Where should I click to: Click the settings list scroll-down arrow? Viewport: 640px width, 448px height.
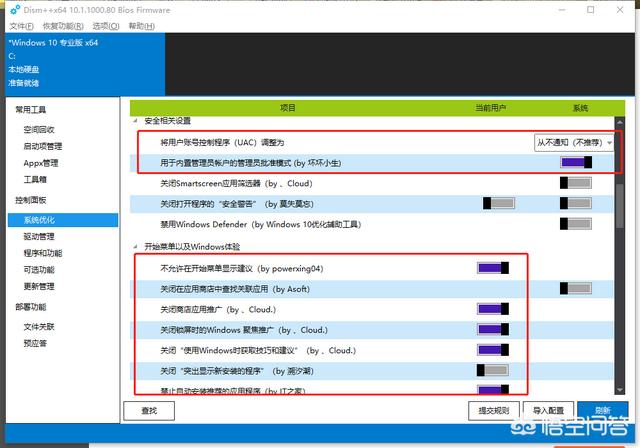tap(620, 390)
